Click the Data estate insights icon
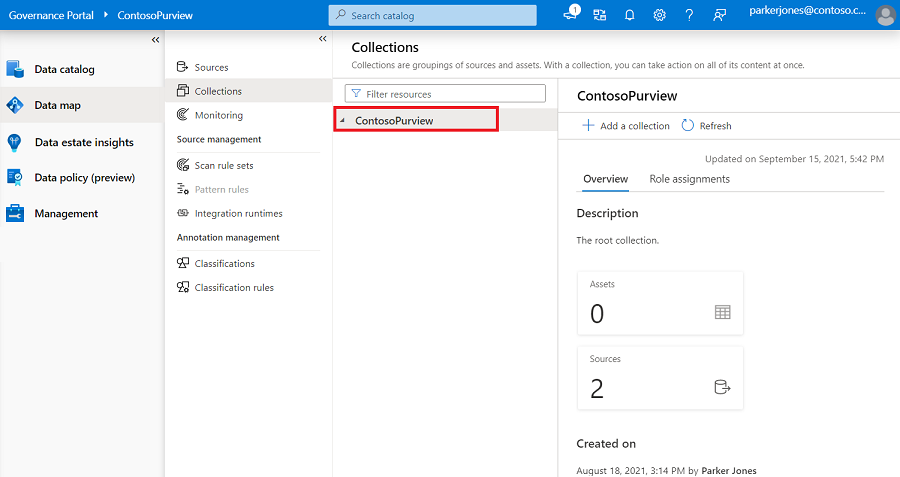This screenshot has width=900, height=477. click(x=15, y=142)
